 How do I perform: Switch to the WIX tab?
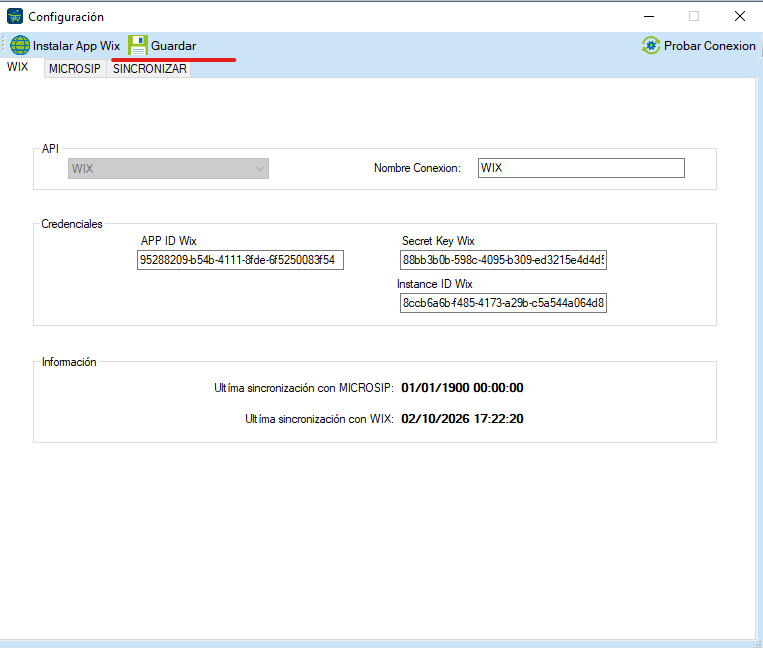click(18, 67)
